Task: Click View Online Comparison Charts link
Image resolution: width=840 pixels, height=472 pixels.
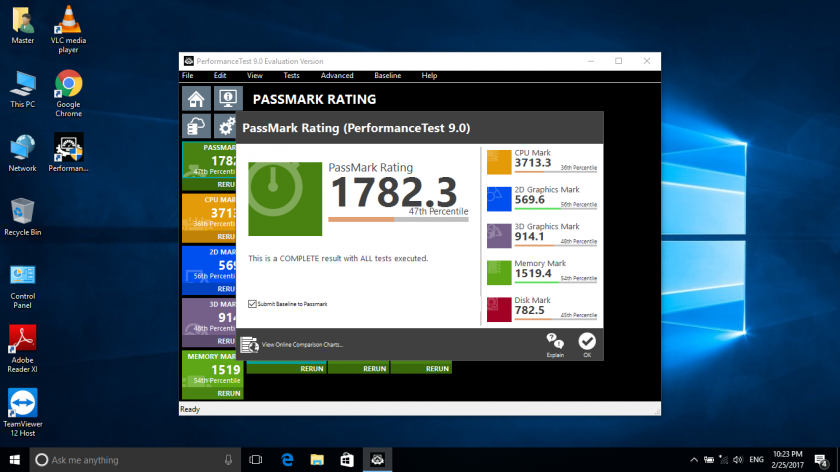Action: click(302, 345)
